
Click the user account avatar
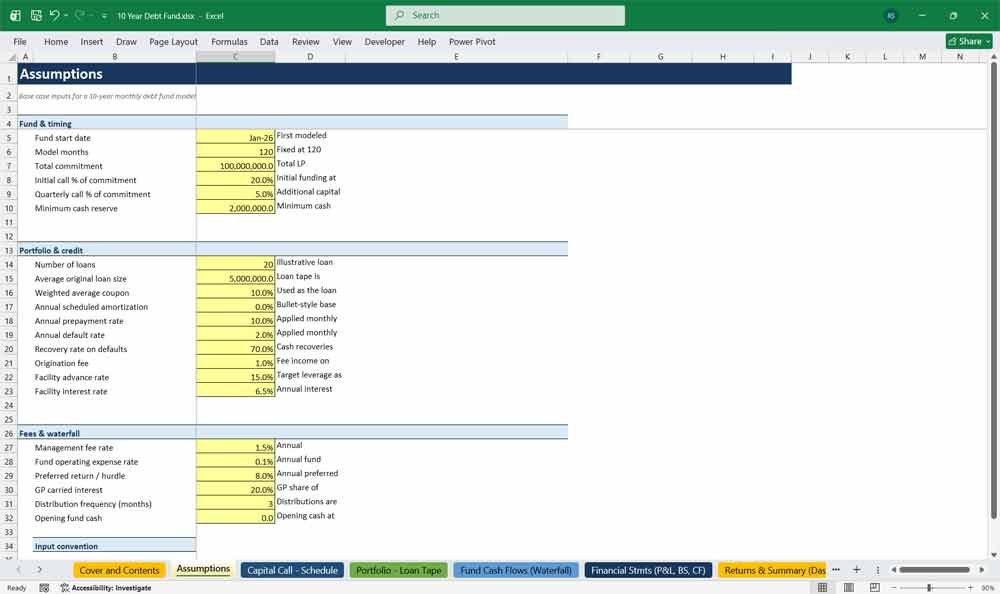[891, 15]
